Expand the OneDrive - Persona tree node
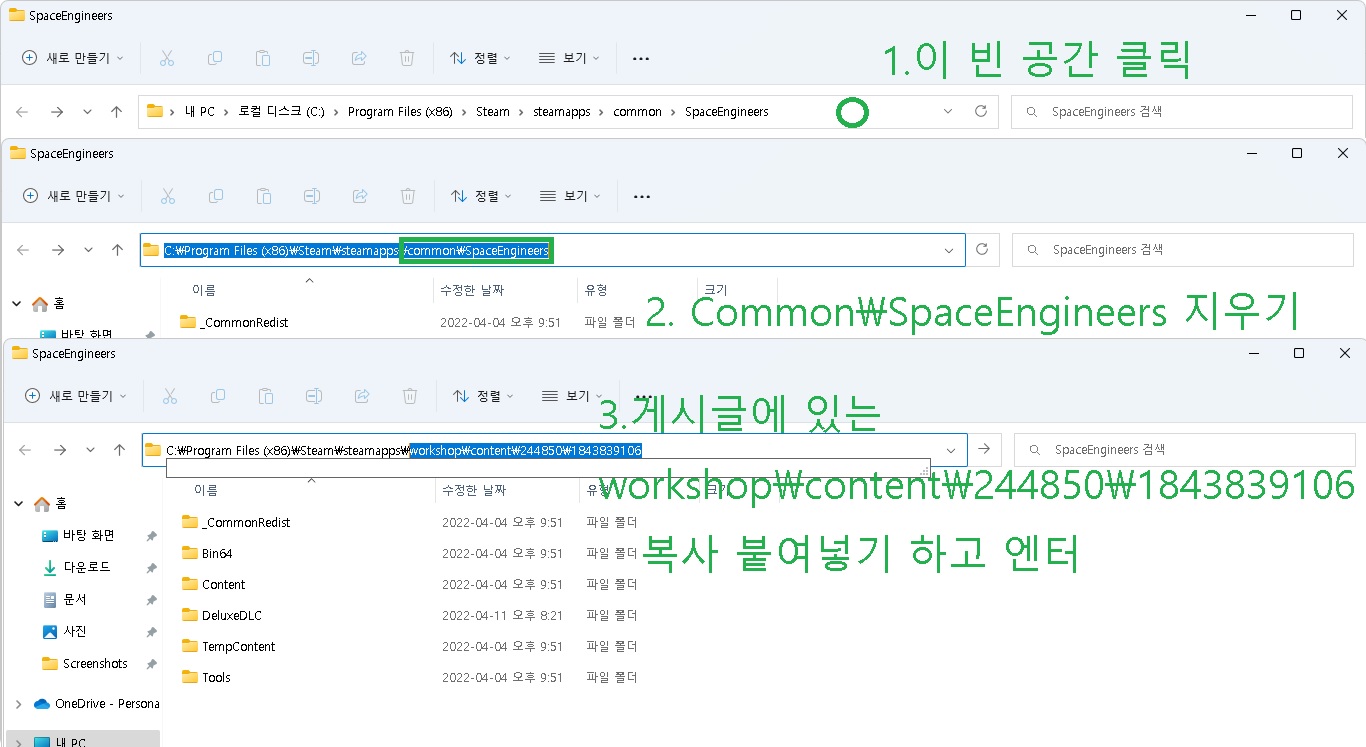 [18, 704]
